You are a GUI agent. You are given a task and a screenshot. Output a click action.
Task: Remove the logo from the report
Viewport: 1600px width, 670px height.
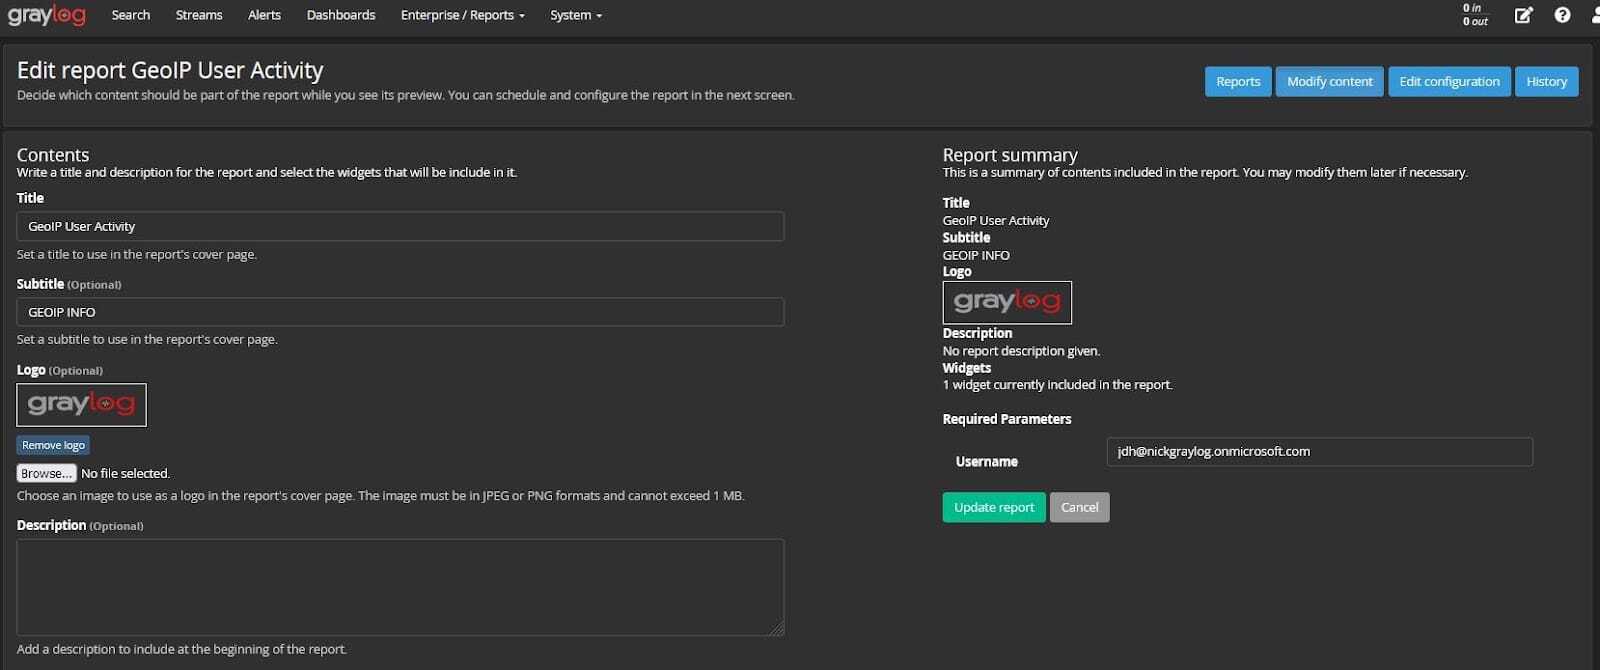click(x=53, y=445)
